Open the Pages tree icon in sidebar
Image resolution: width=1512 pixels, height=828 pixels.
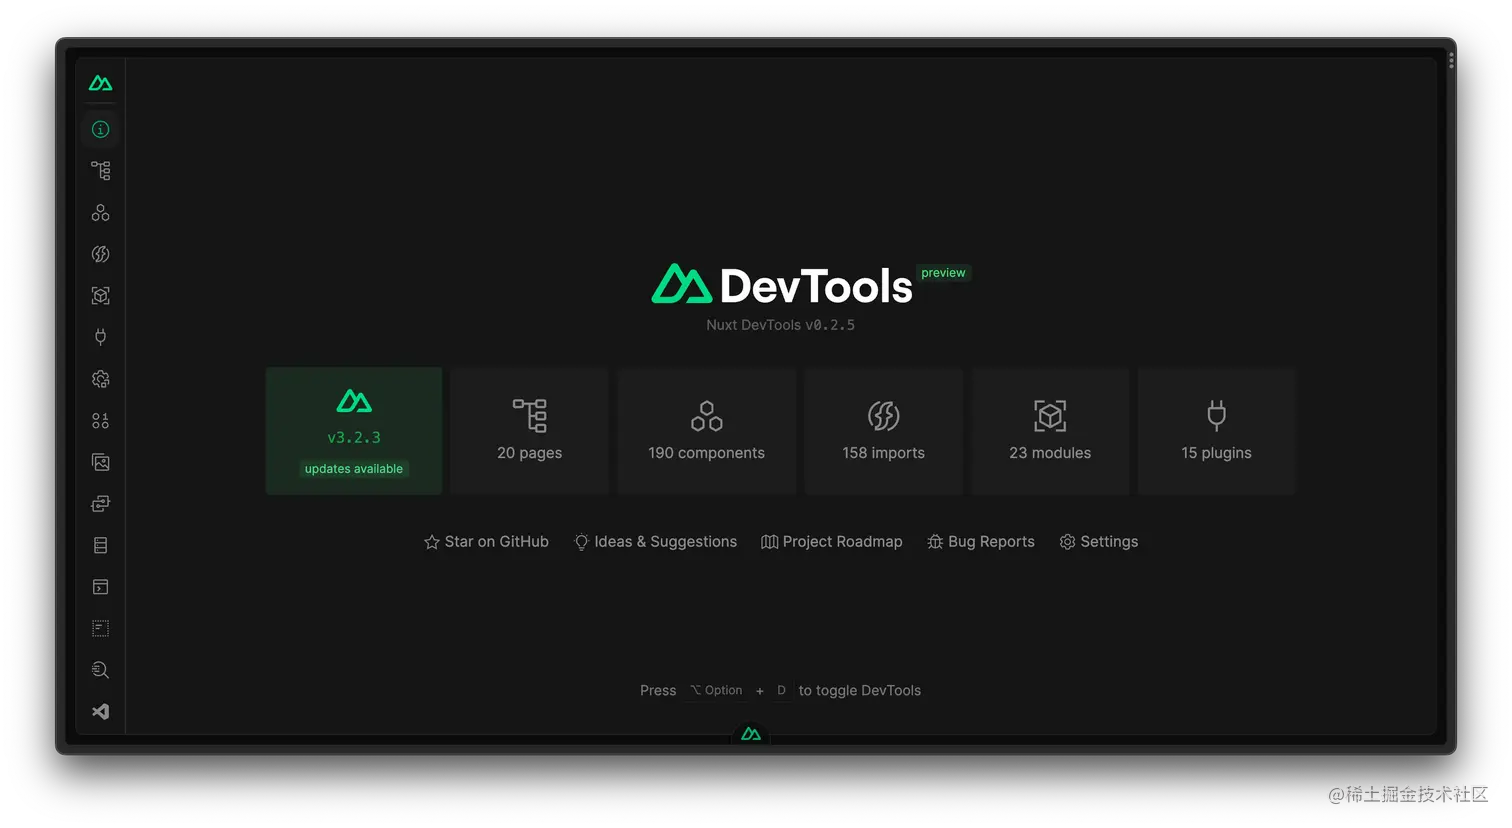[x=100, y=171]
